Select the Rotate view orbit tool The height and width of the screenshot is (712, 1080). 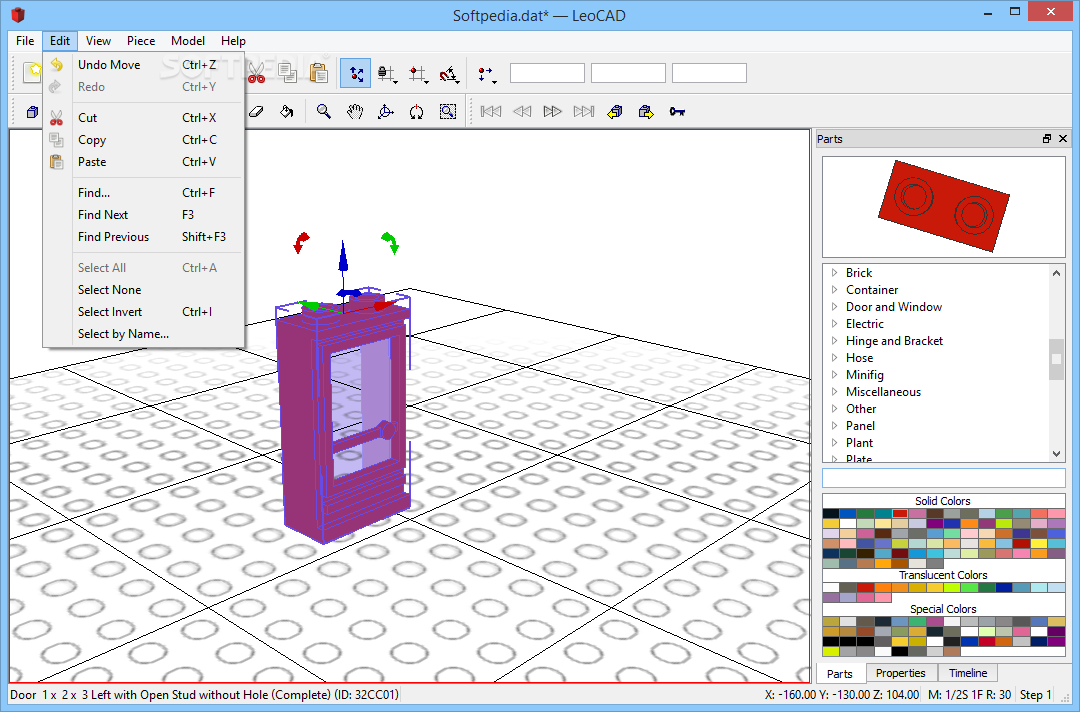pyautogui.click(x=386, y=112)
